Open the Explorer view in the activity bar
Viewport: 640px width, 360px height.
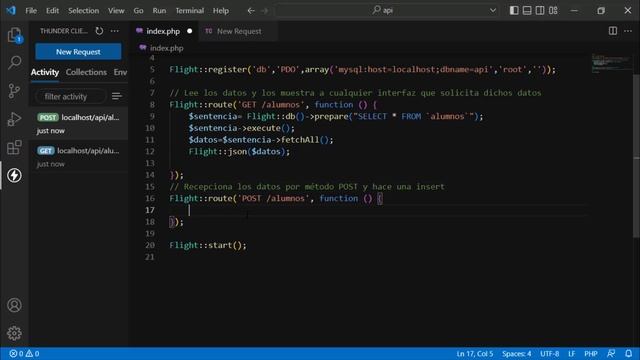[14, 35]
